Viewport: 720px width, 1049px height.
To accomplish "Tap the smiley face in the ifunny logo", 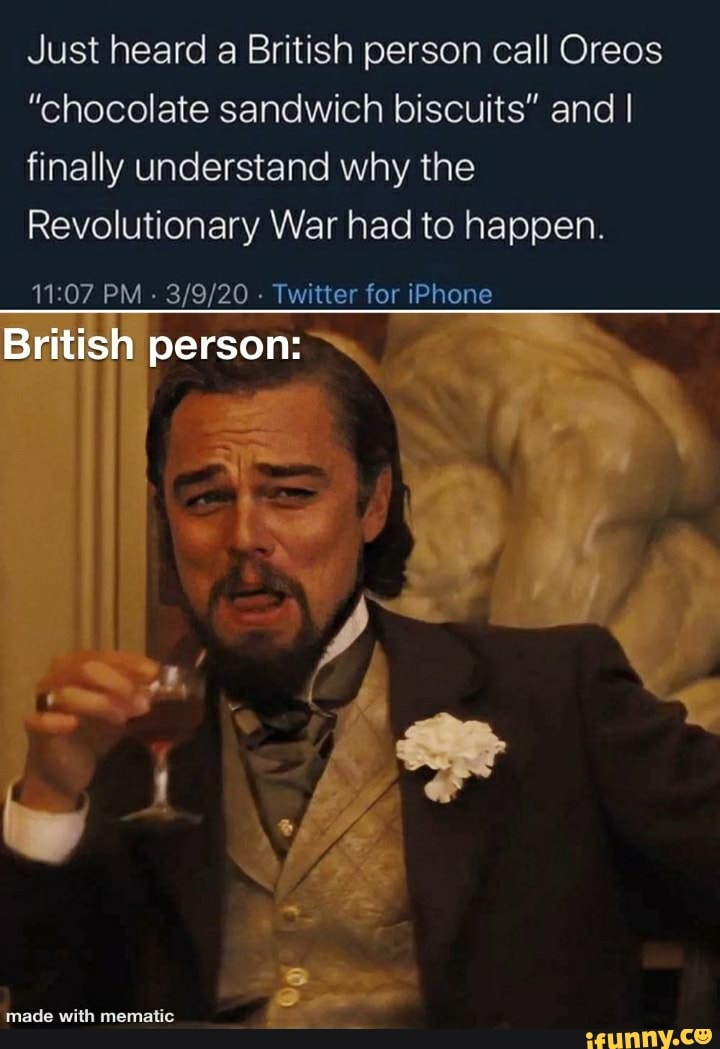I will 703,1036.
